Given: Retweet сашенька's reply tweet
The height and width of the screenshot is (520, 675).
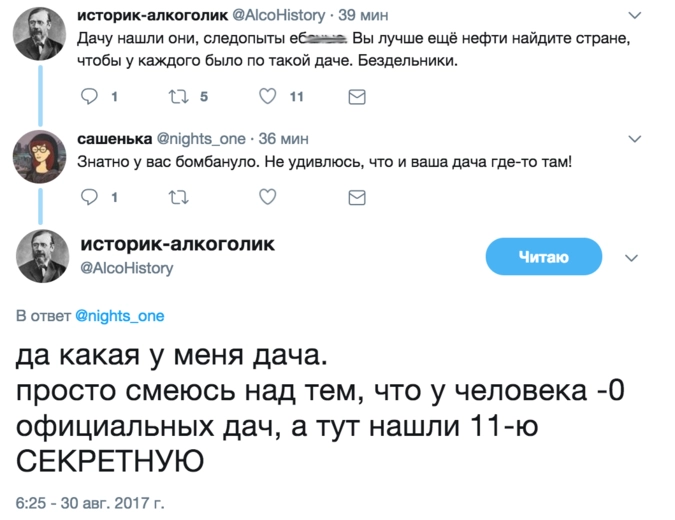Looking at the screenshot, I should (178, 198).
